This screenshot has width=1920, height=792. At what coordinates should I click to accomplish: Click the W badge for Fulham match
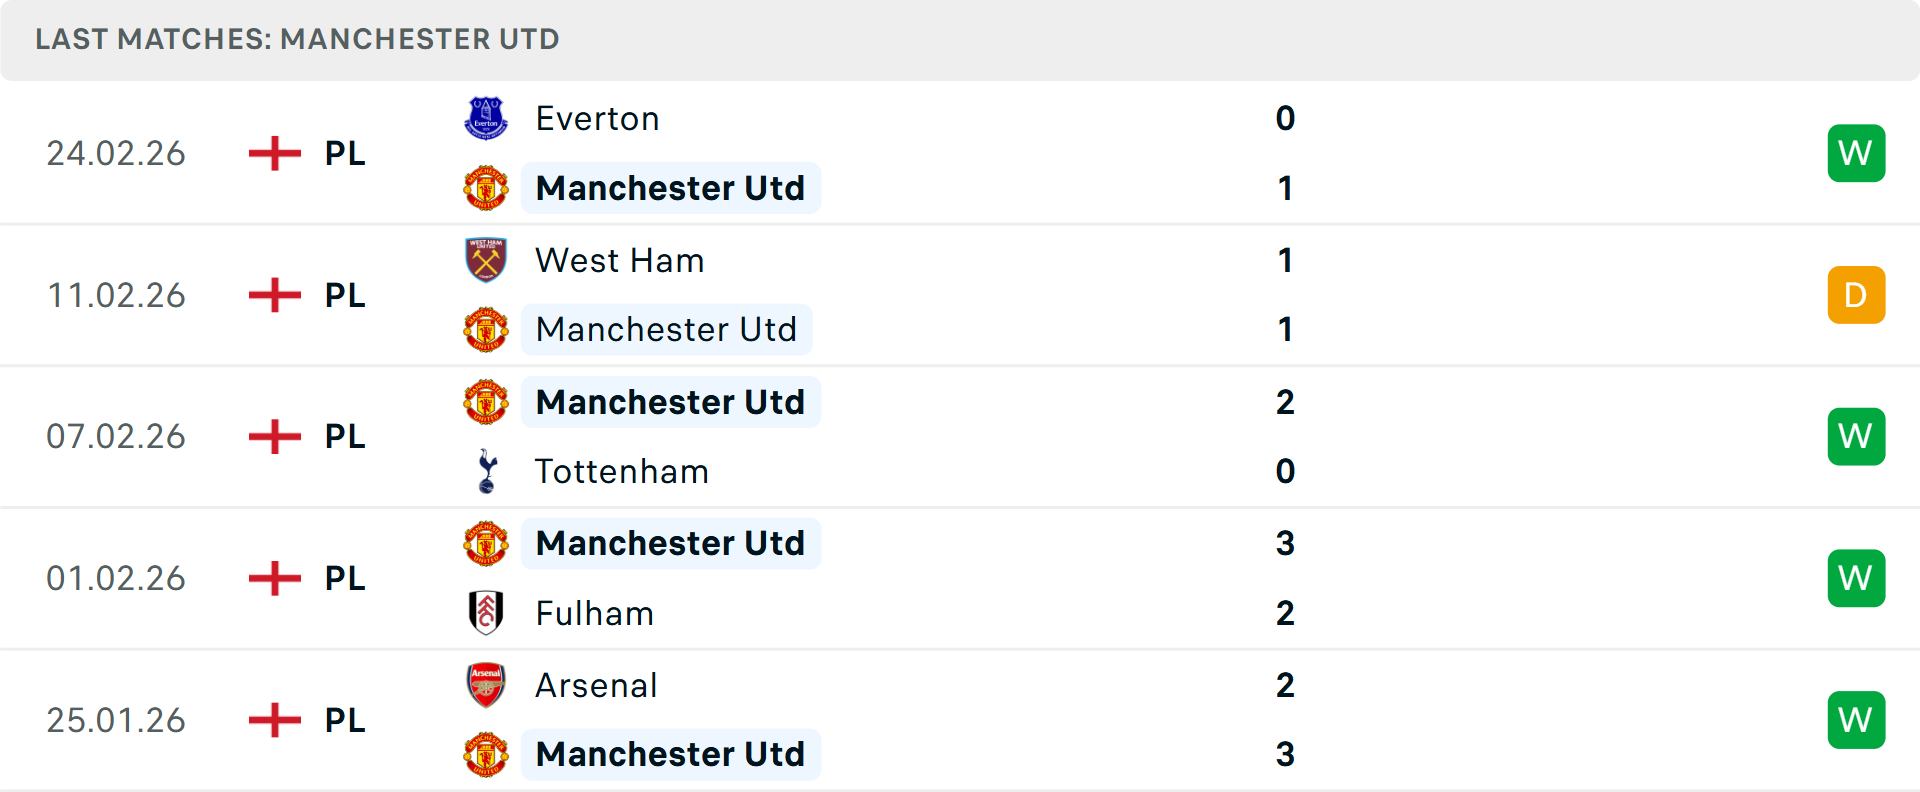(1856, 578)
